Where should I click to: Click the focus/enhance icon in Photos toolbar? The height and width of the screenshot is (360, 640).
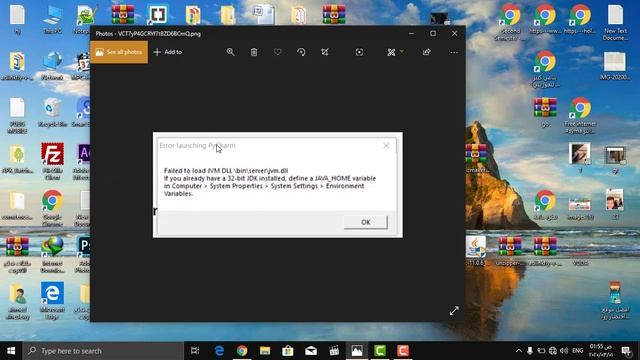pos(359,52)
